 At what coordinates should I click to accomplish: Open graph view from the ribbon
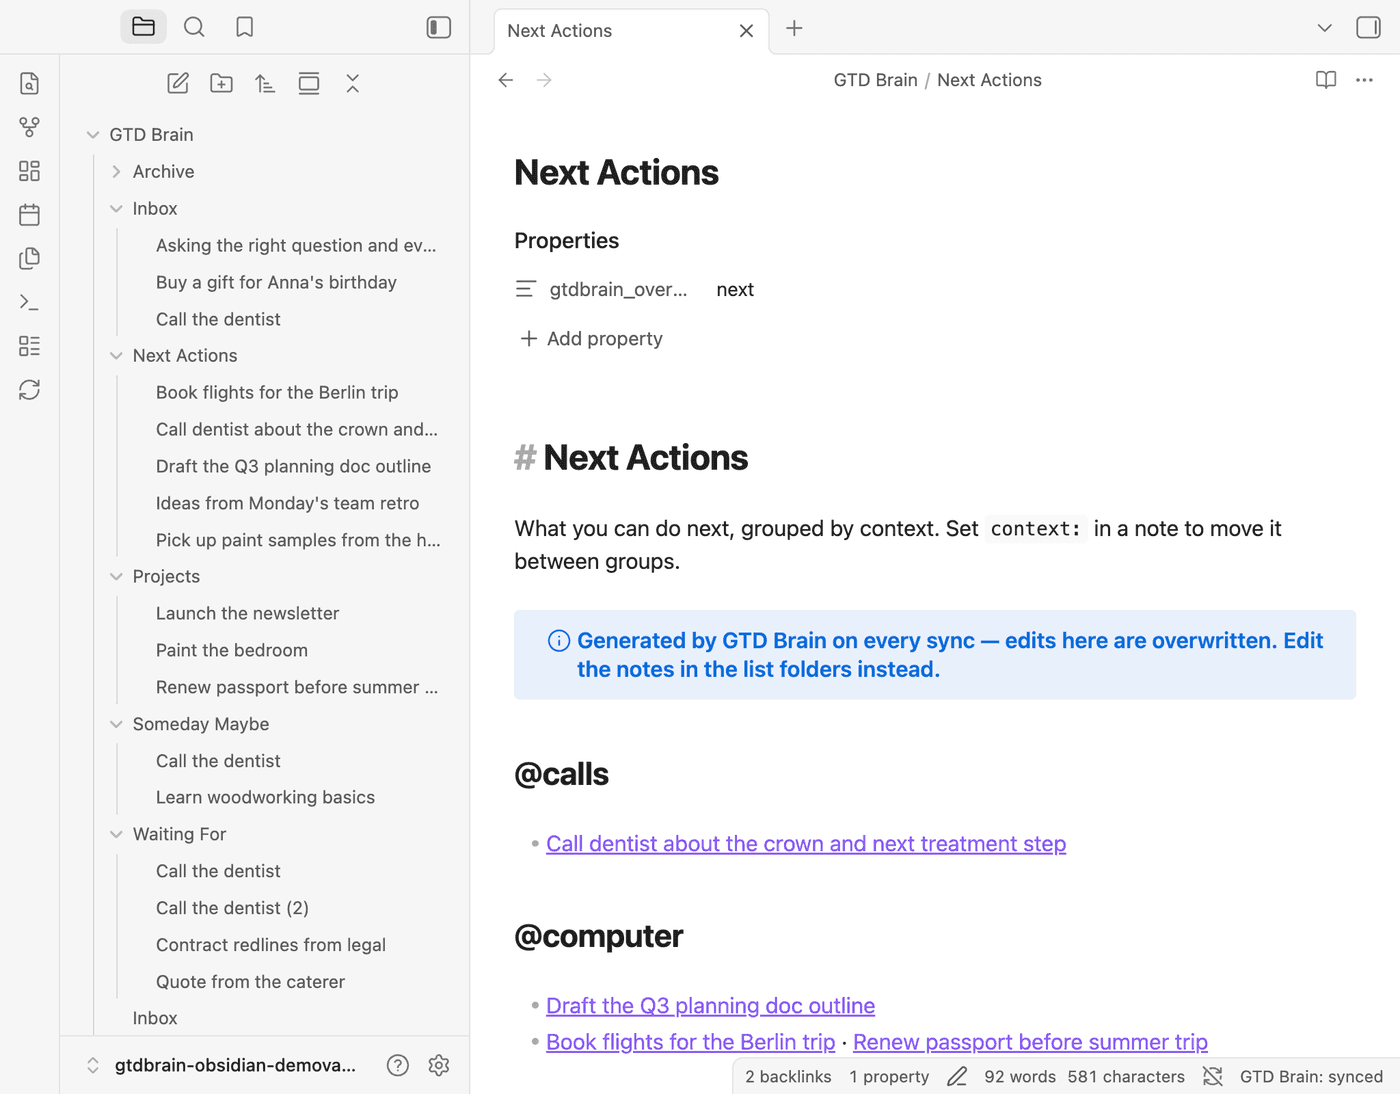30,127
